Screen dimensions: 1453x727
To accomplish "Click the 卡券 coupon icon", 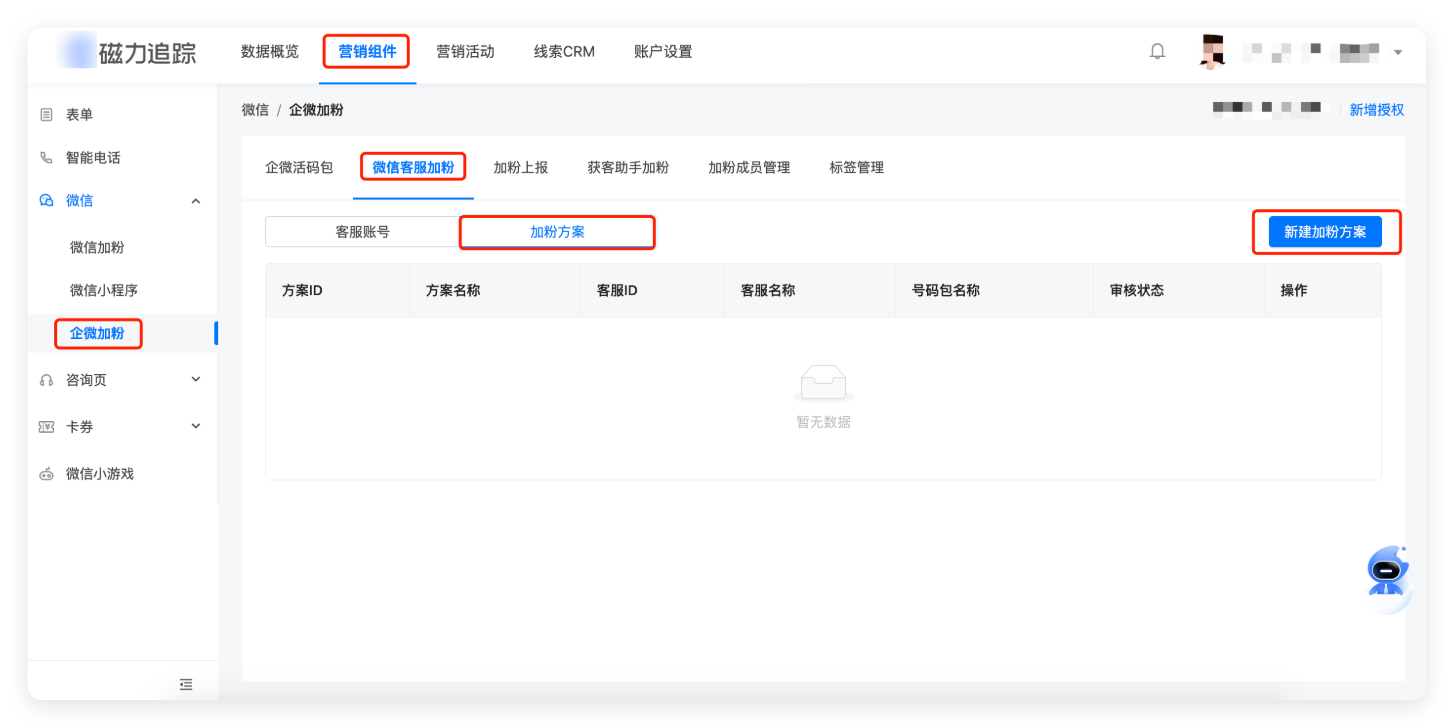I will click(46, 427).
